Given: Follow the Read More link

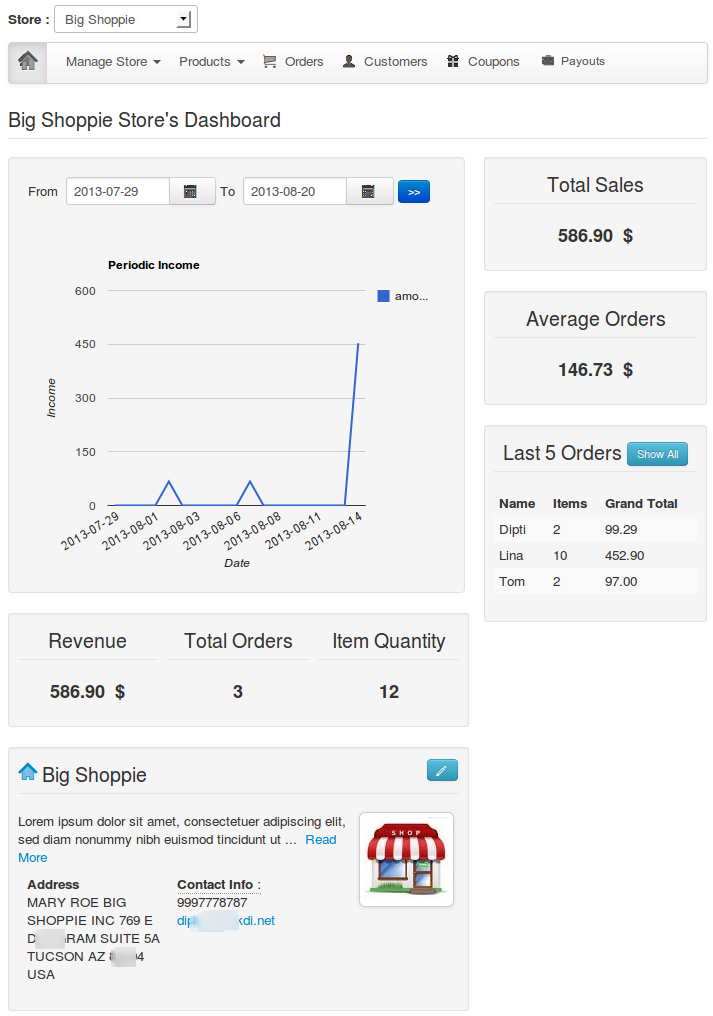Looking at the screenshot, I should [321, 840].
